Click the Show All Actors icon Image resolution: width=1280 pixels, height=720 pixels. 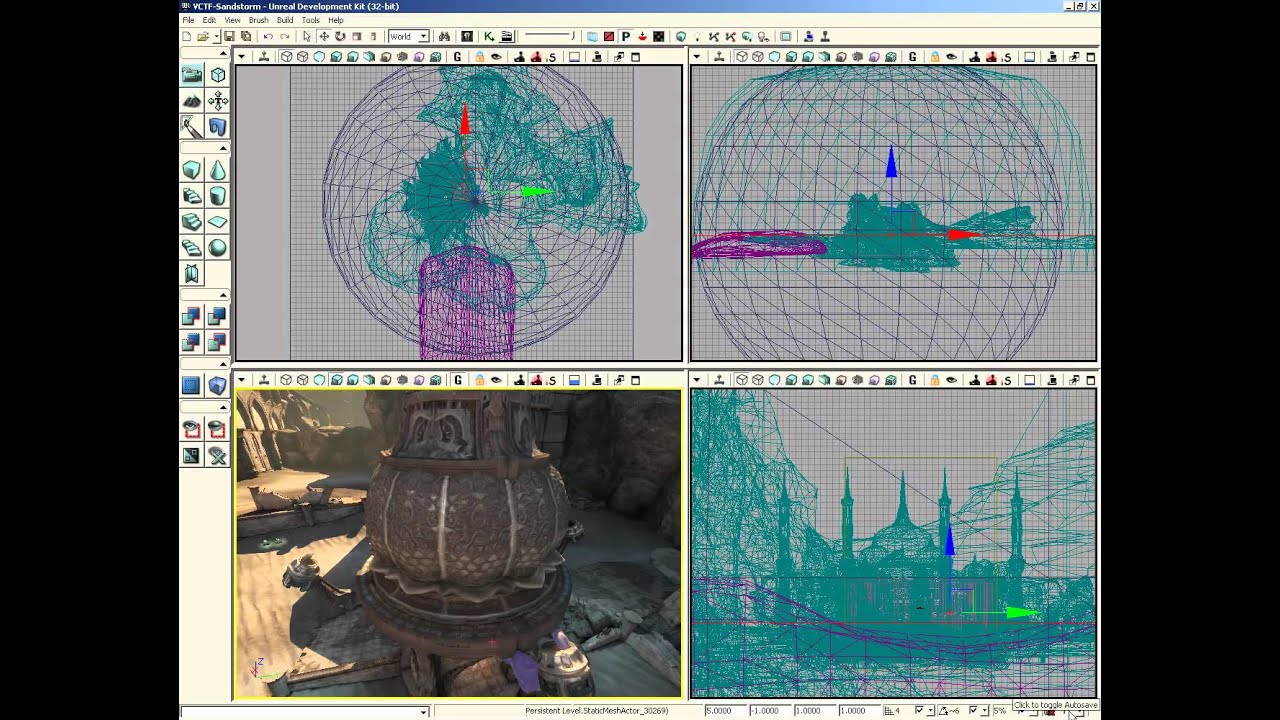click(217, 456)
